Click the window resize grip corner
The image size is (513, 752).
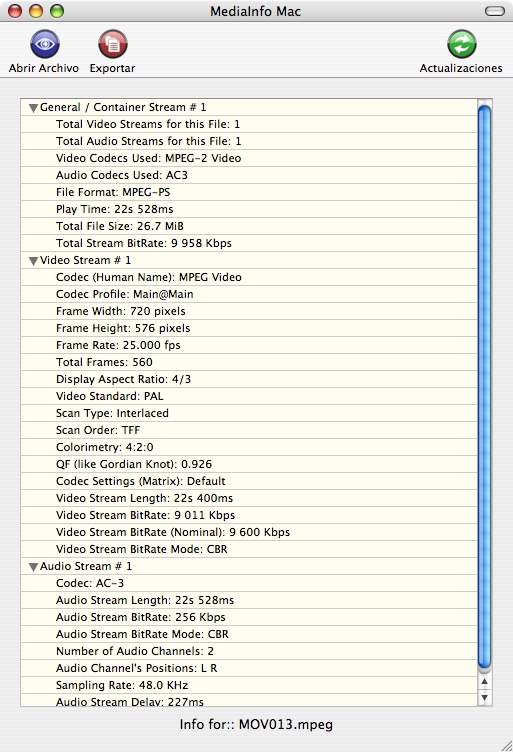(x=506, y=745)
